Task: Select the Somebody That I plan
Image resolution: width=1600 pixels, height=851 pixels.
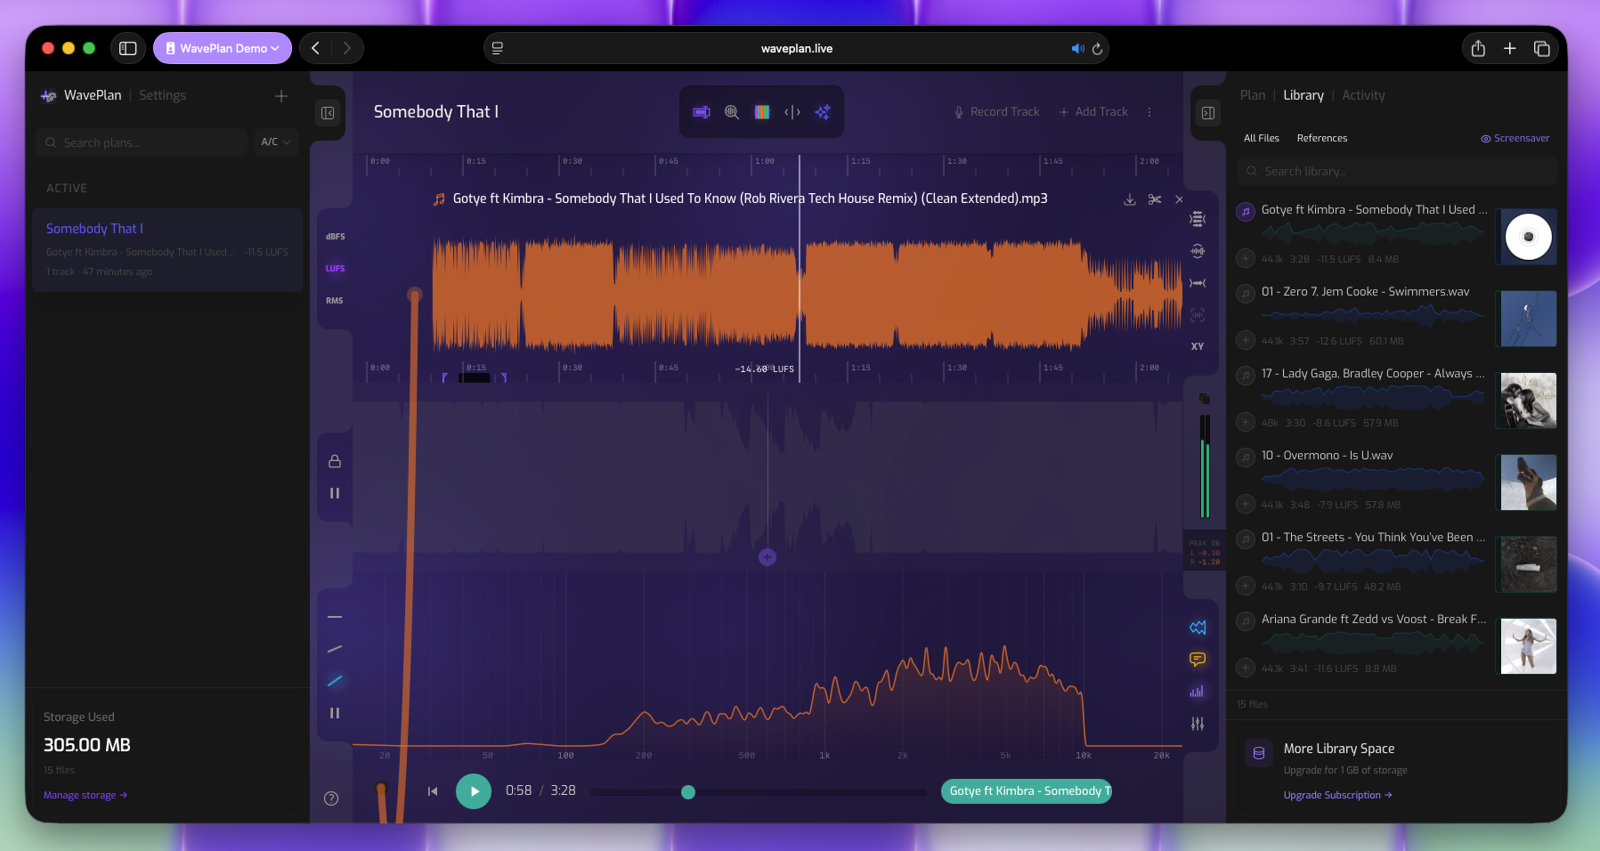Action: point(167,250)
